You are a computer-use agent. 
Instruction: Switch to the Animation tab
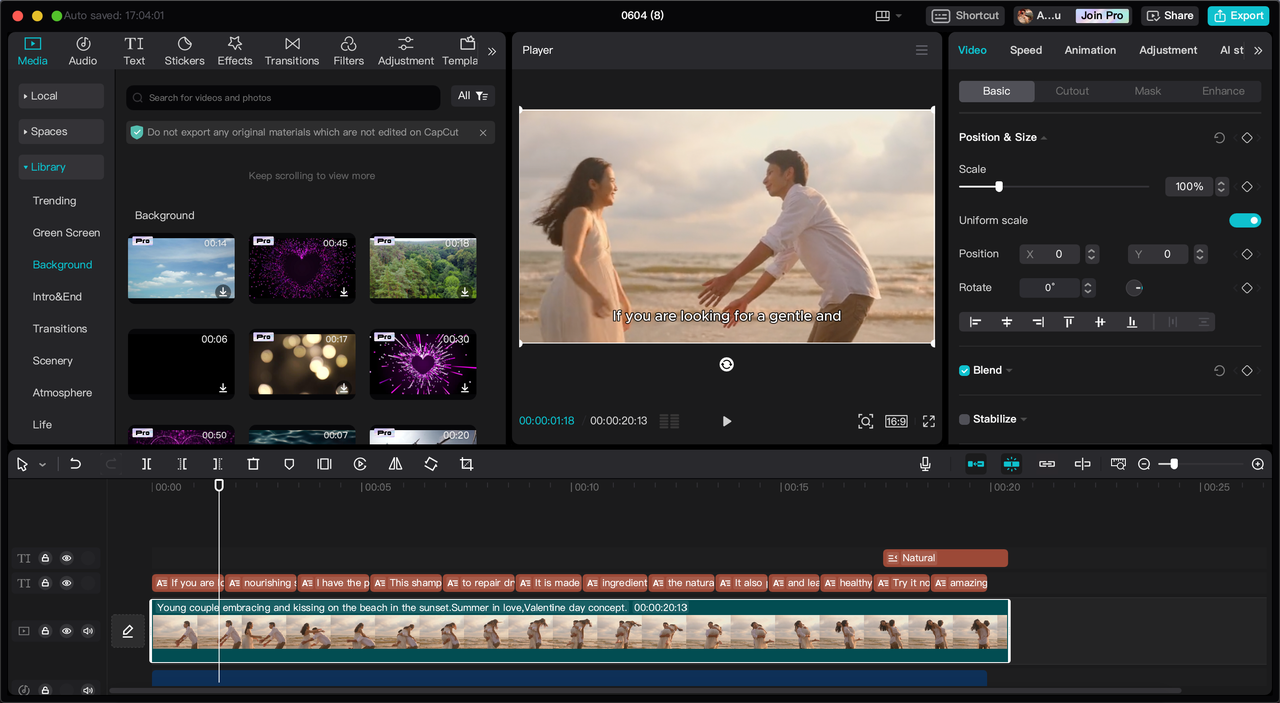(x=1090, y=50)
